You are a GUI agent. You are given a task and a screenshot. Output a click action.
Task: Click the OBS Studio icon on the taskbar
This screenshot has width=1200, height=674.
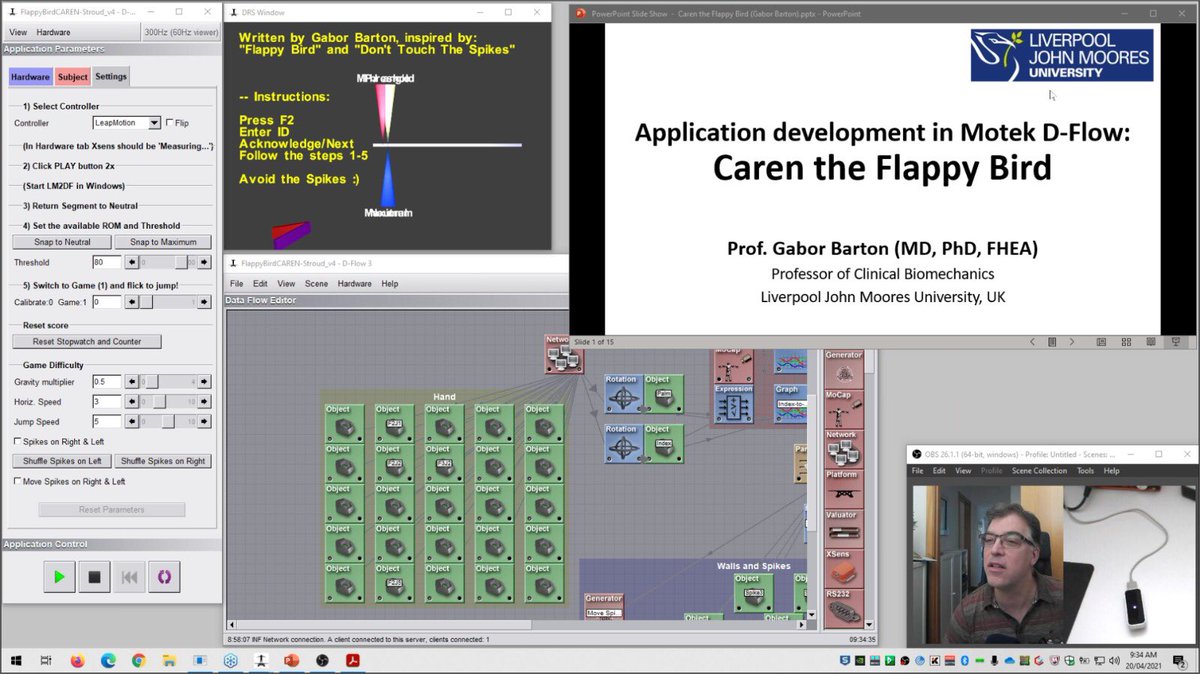[322, 661]
